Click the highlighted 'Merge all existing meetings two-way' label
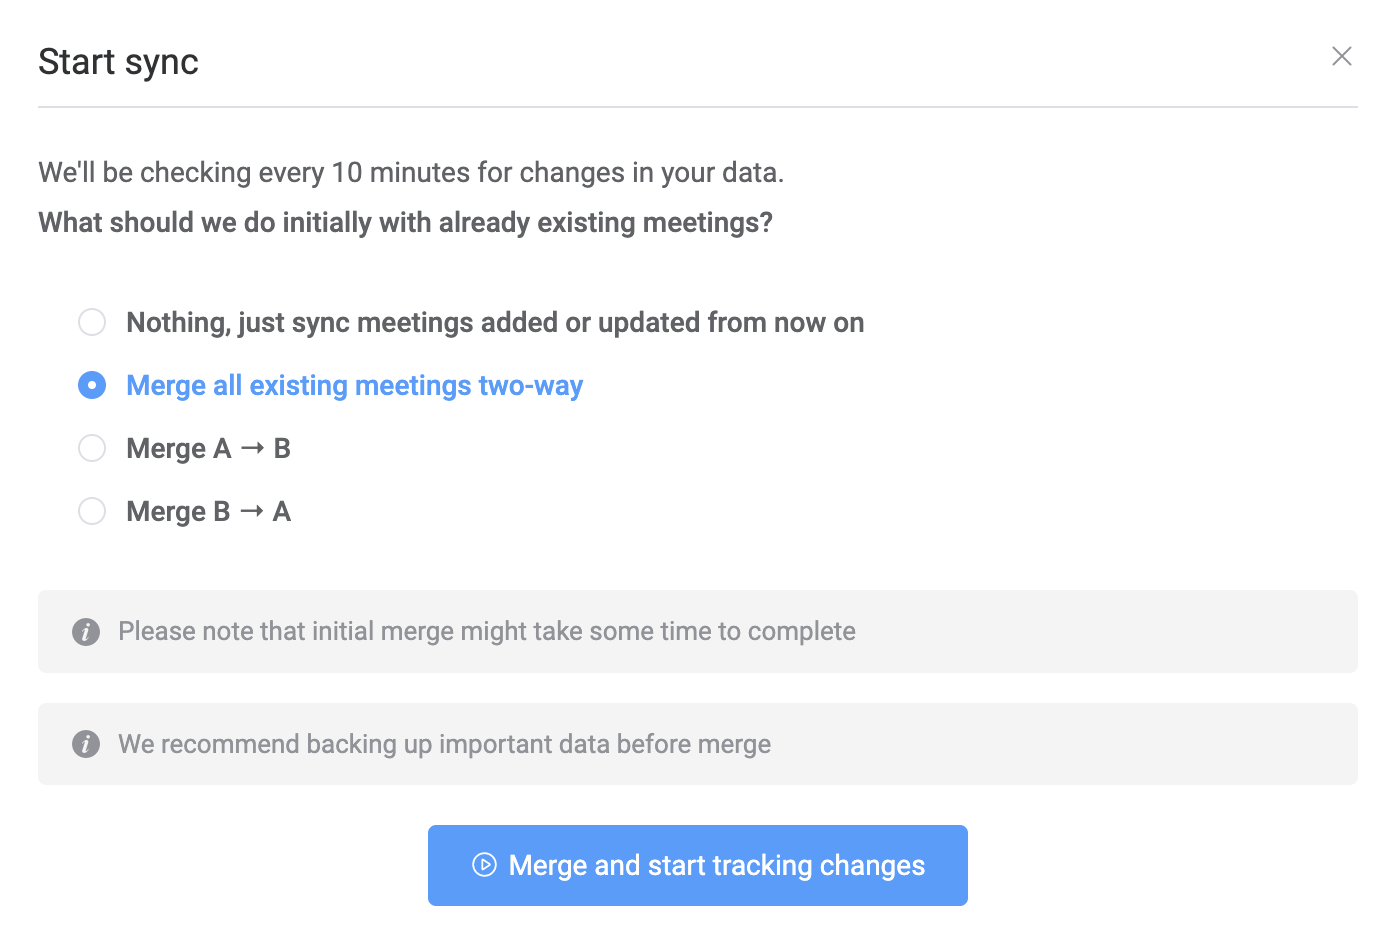This screenshot has height=944, width=1392. tap(354, 385)
